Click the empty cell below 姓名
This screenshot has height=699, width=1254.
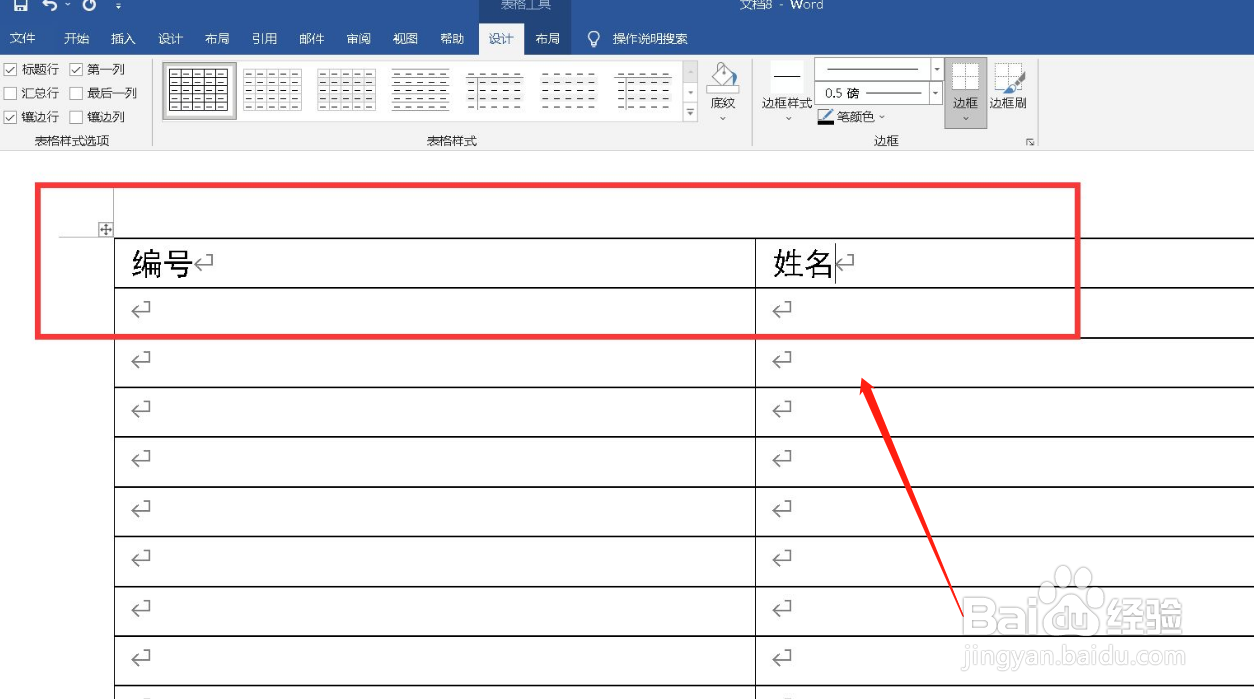pyautogui.click(x=1005, y=313)
